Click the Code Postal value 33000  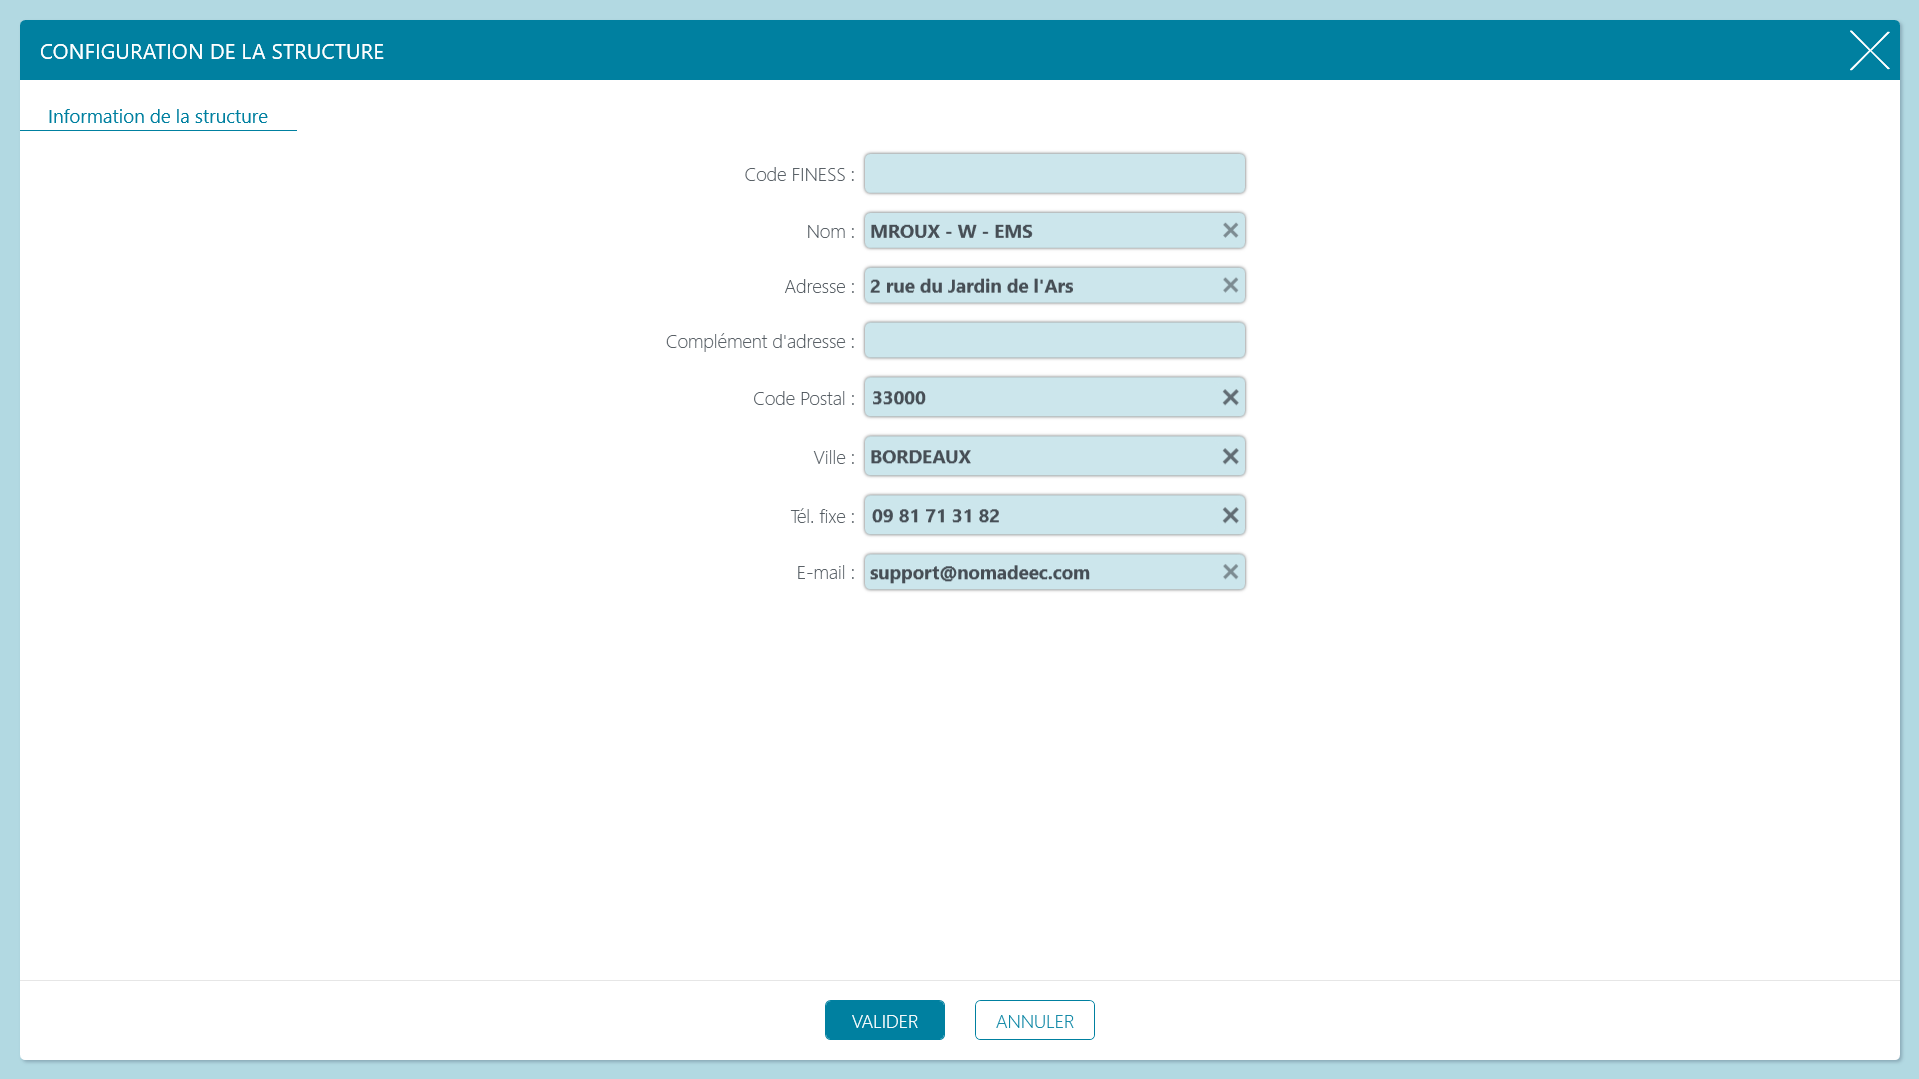[899, 398]
